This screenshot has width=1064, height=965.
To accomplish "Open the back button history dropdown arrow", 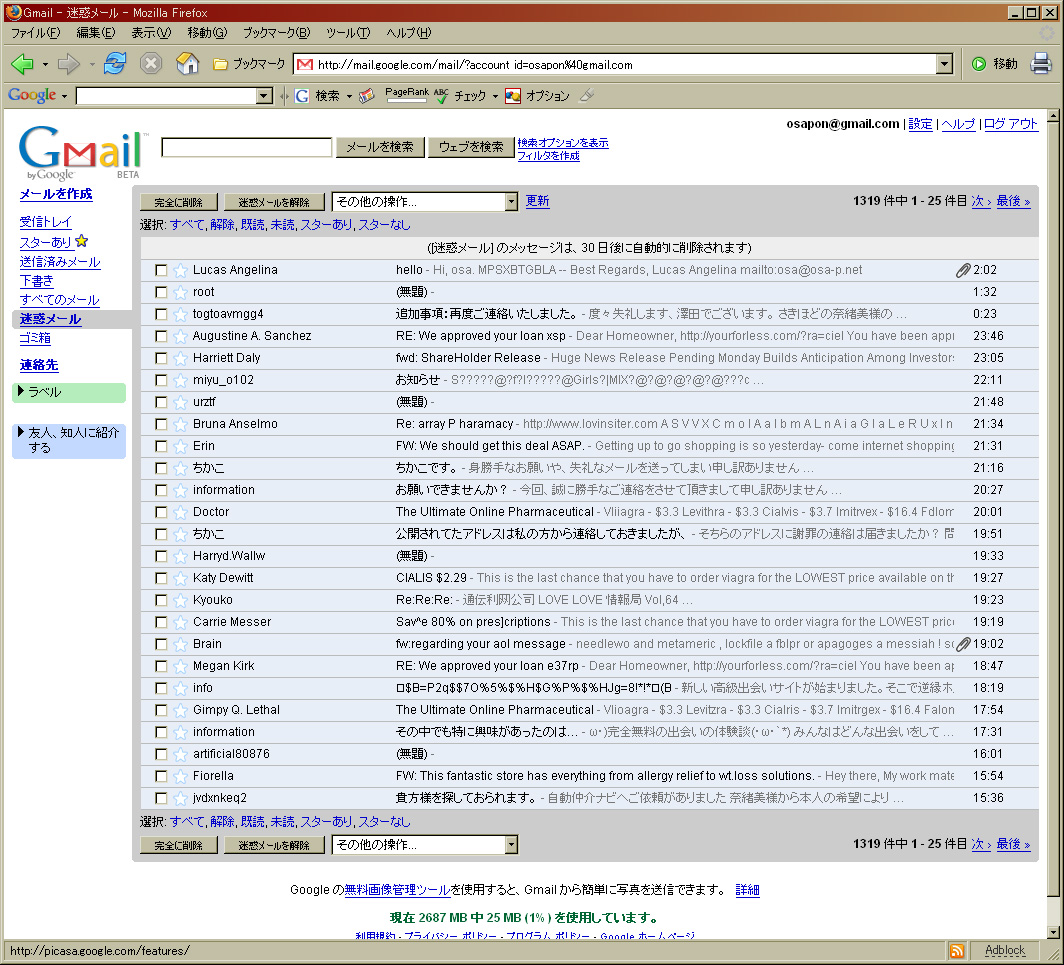I will pos(45,65).
